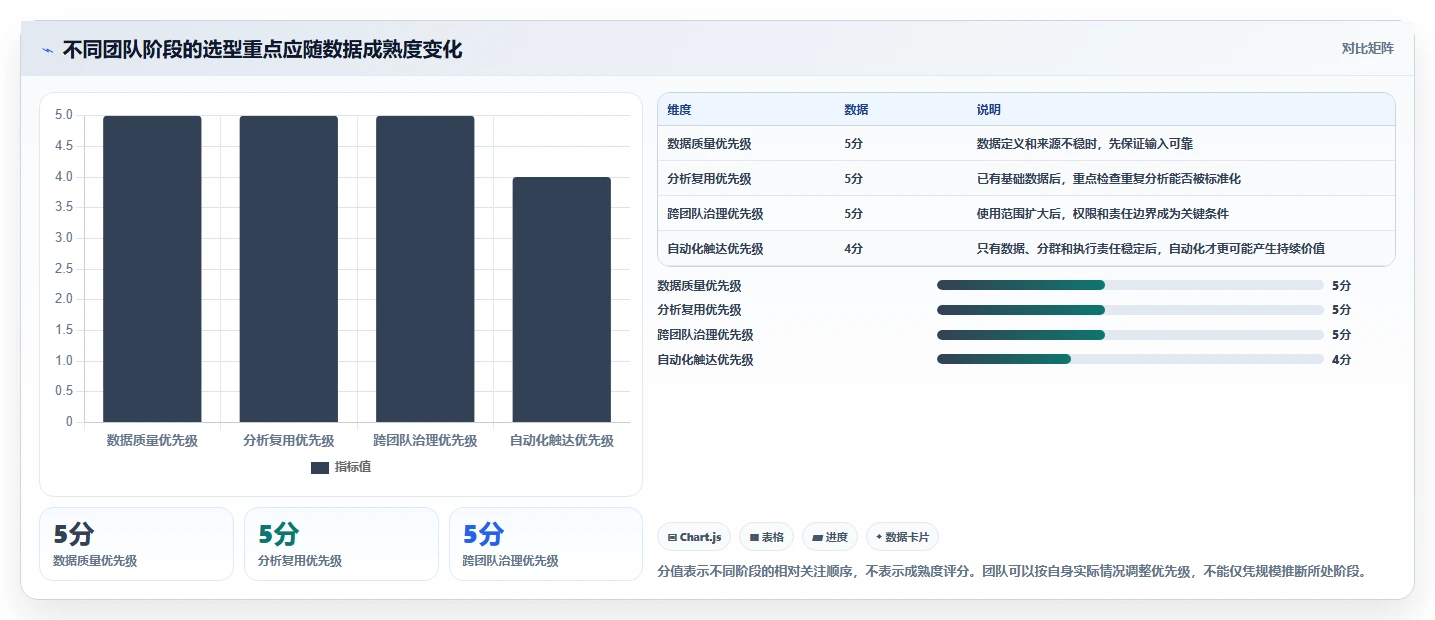Click the footnote starting 分值表示不同阶段

pos(1012,572)
